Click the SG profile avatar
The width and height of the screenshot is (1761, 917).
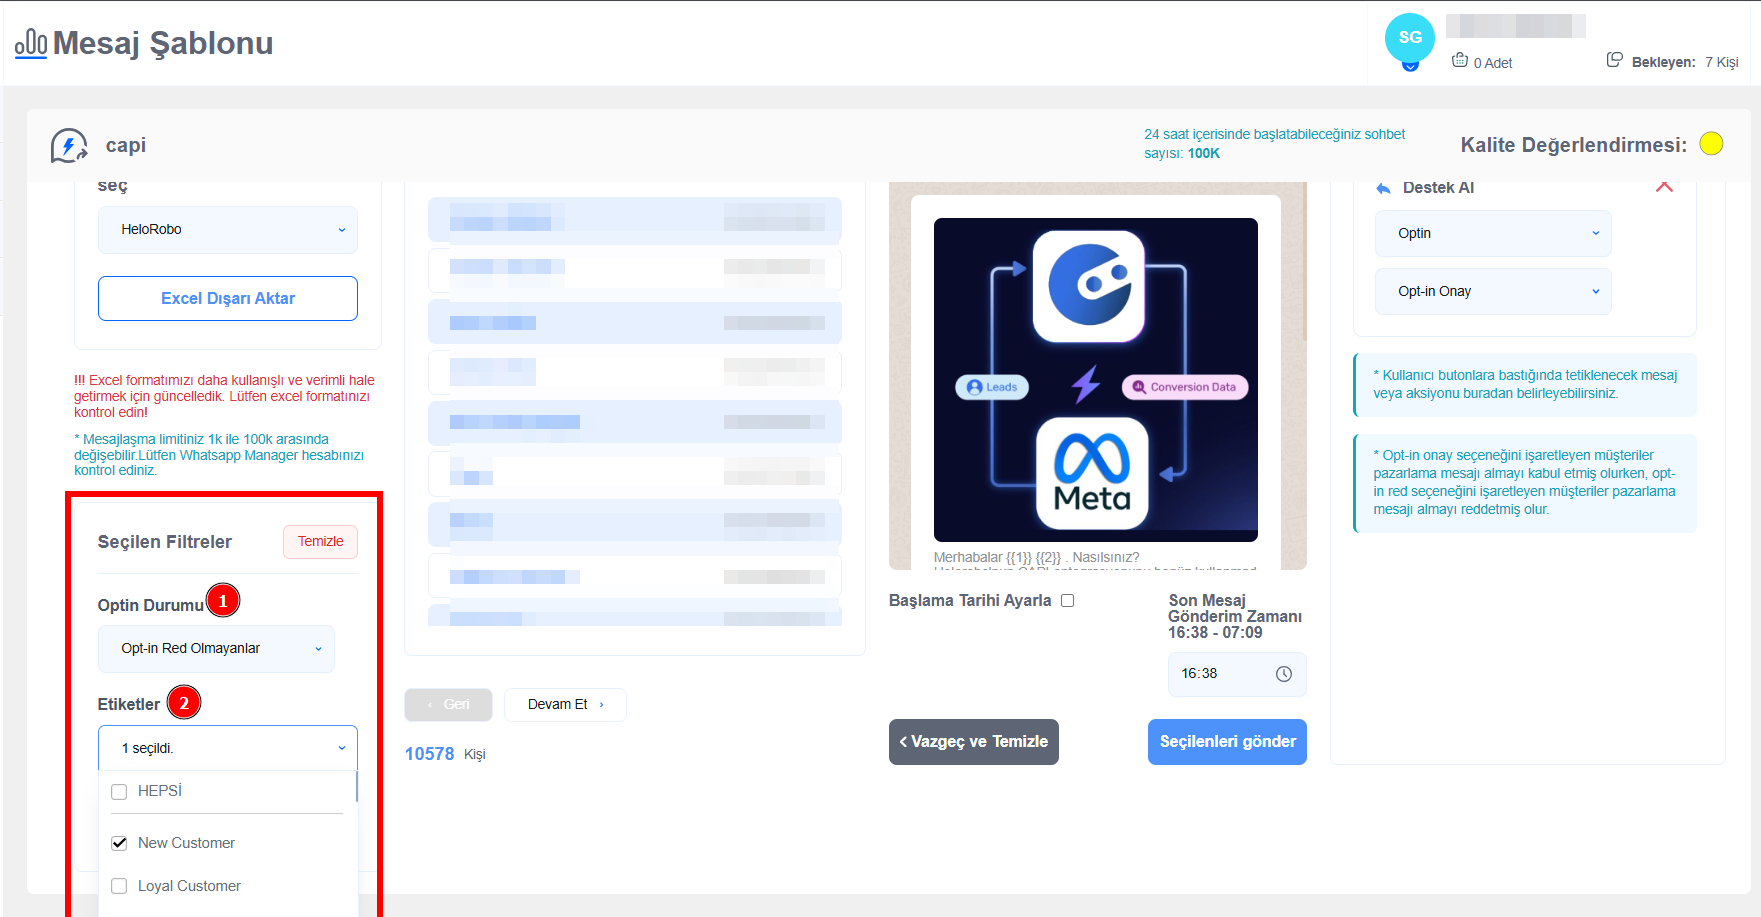(x=1409, y=38)
